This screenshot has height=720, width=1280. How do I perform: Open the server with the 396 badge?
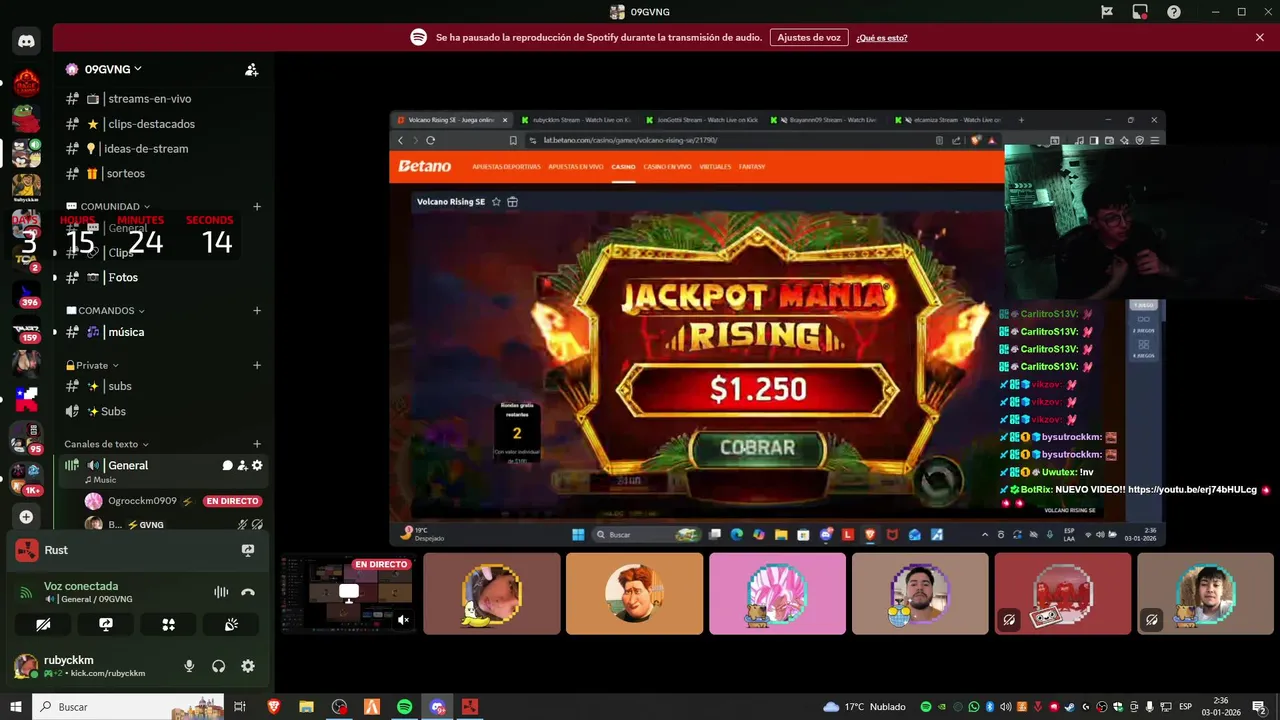(26, 295)
